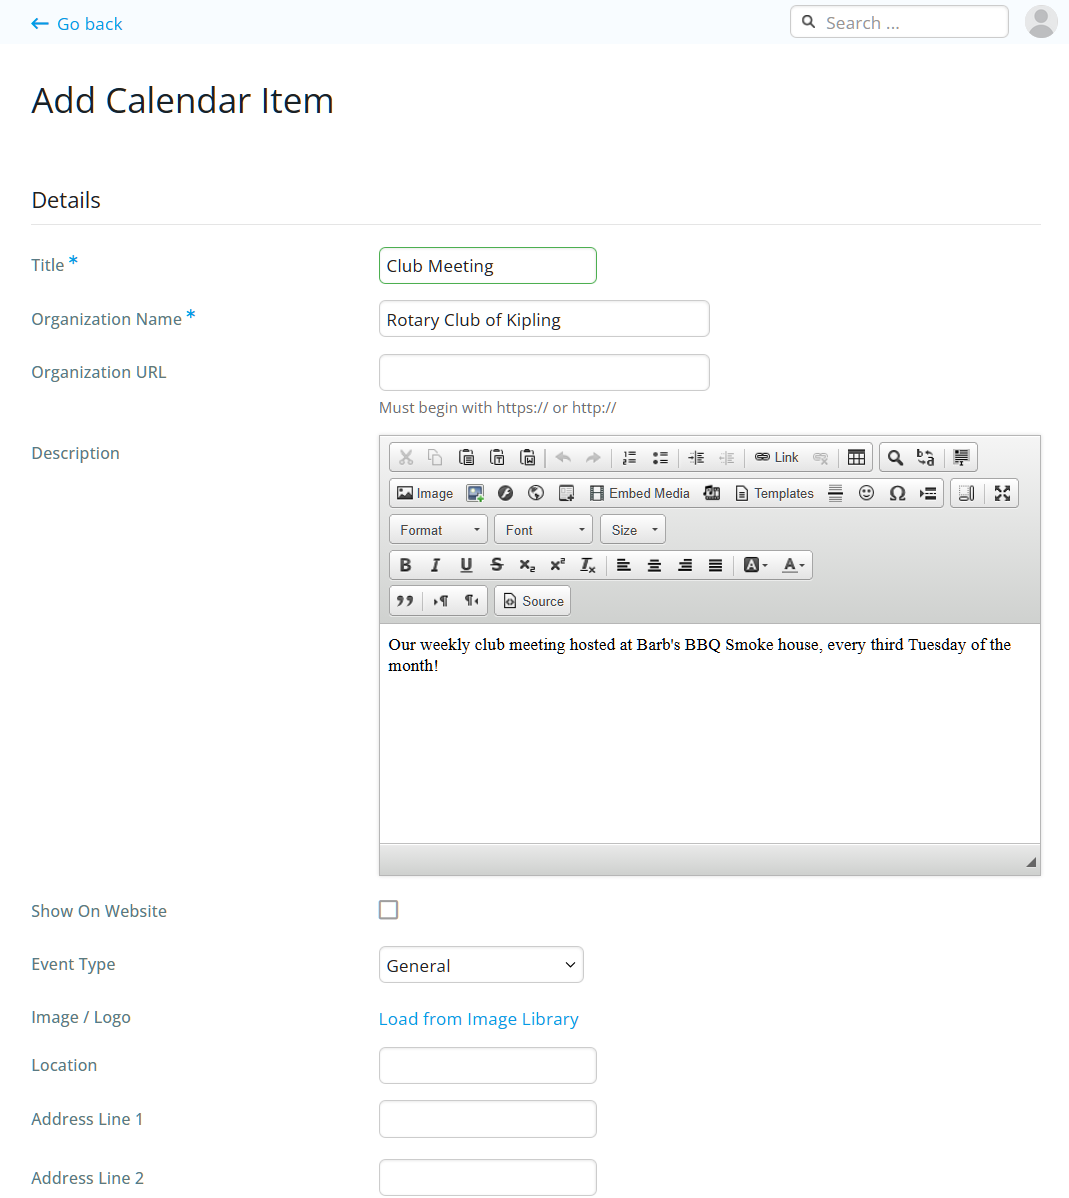Viewport: 1069px width, 1198px height.
Task: Click the Find magnifier icon in the editor
Action: (x=895, y=457)
